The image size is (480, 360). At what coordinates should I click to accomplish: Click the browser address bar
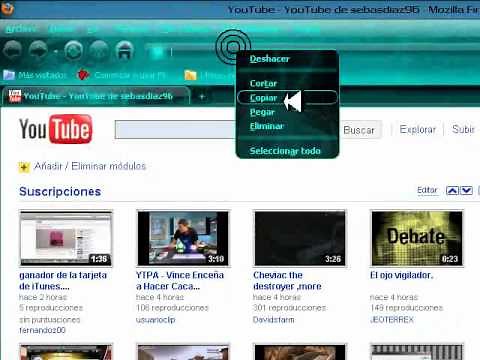(193, 52)
